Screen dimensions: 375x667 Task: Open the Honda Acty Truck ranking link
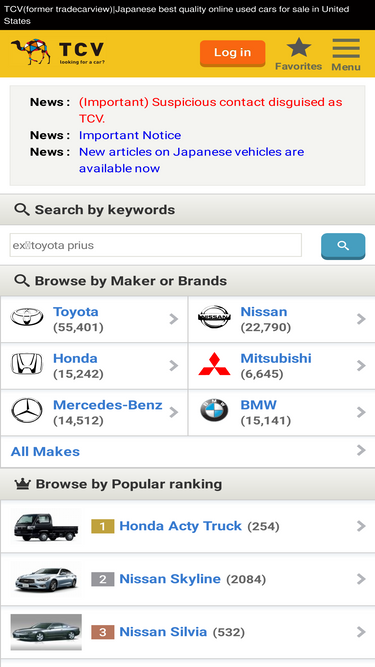pyautogui.click(x=180, y=526)
